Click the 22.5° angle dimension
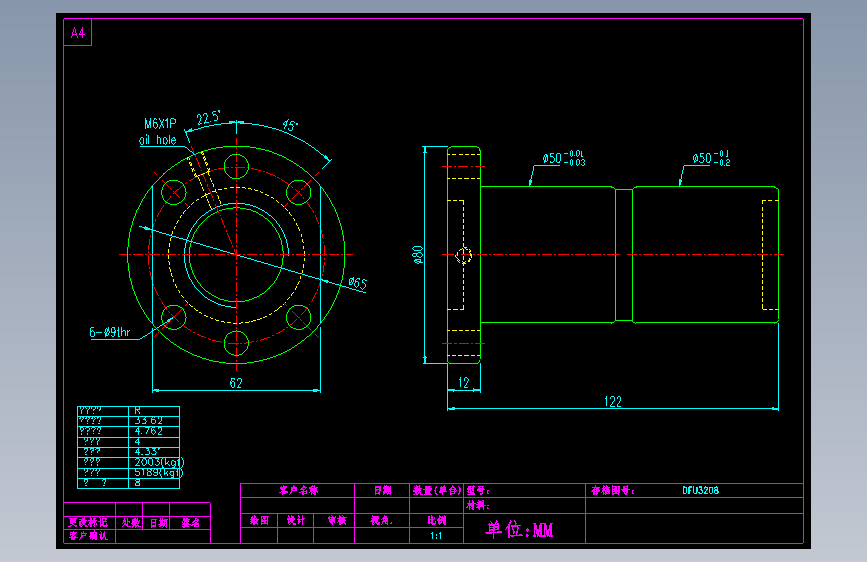Viewport: 867px width, 562px height. [x=208, y=118]
